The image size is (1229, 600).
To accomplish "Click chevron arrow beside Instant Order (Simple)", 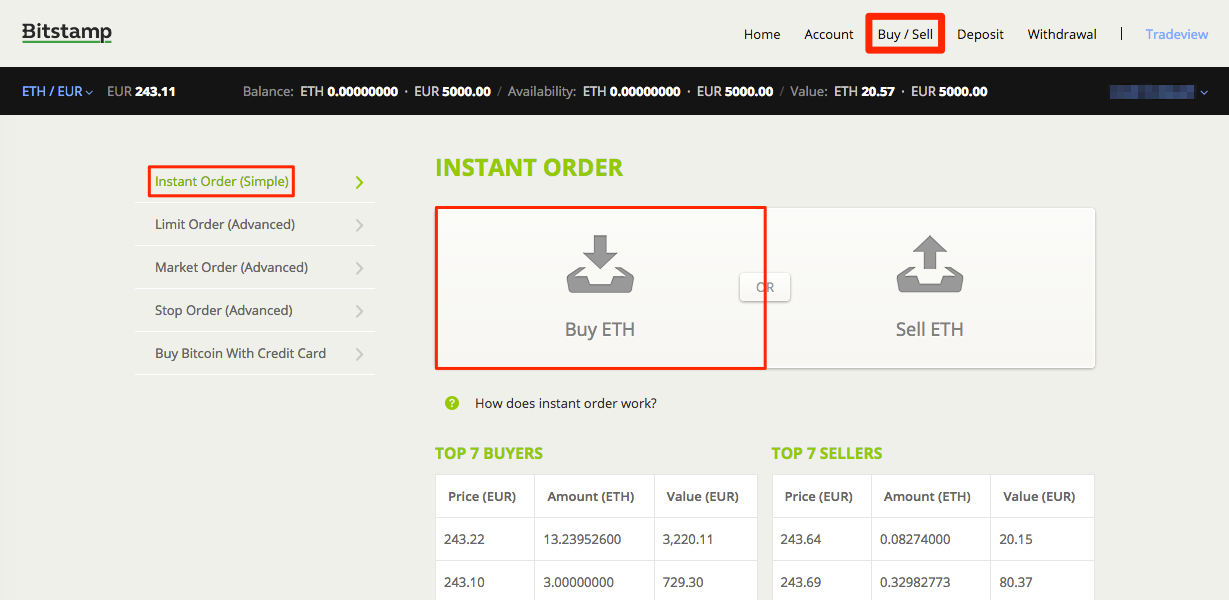I will click(x=359, y=182).
